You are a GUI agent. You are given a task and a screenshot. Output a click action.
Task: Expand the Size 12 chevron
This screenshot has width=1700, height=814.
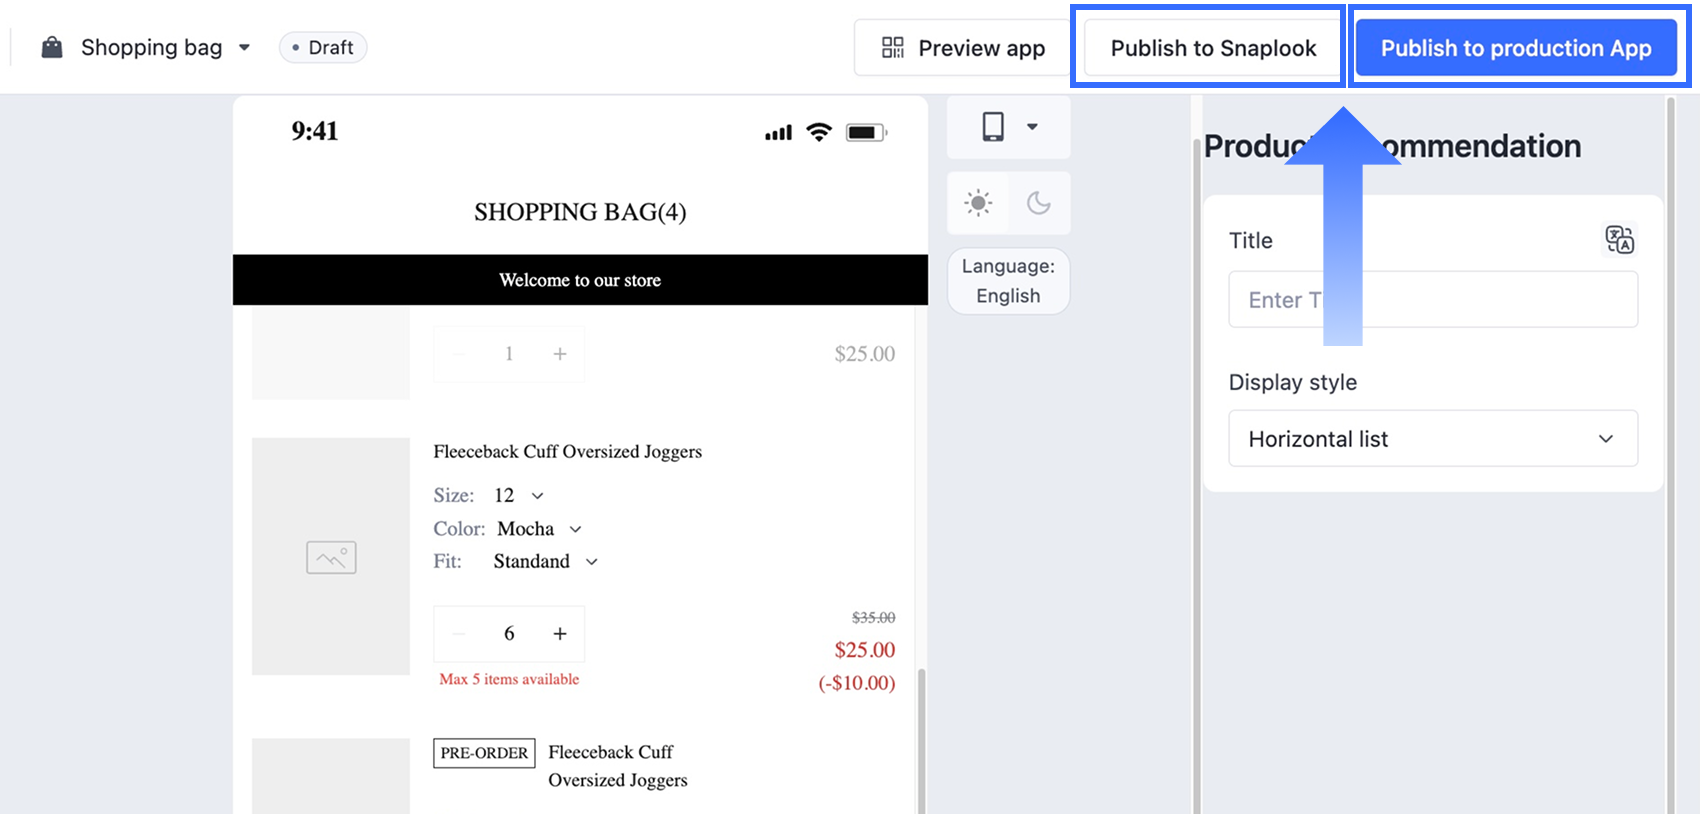537,496
